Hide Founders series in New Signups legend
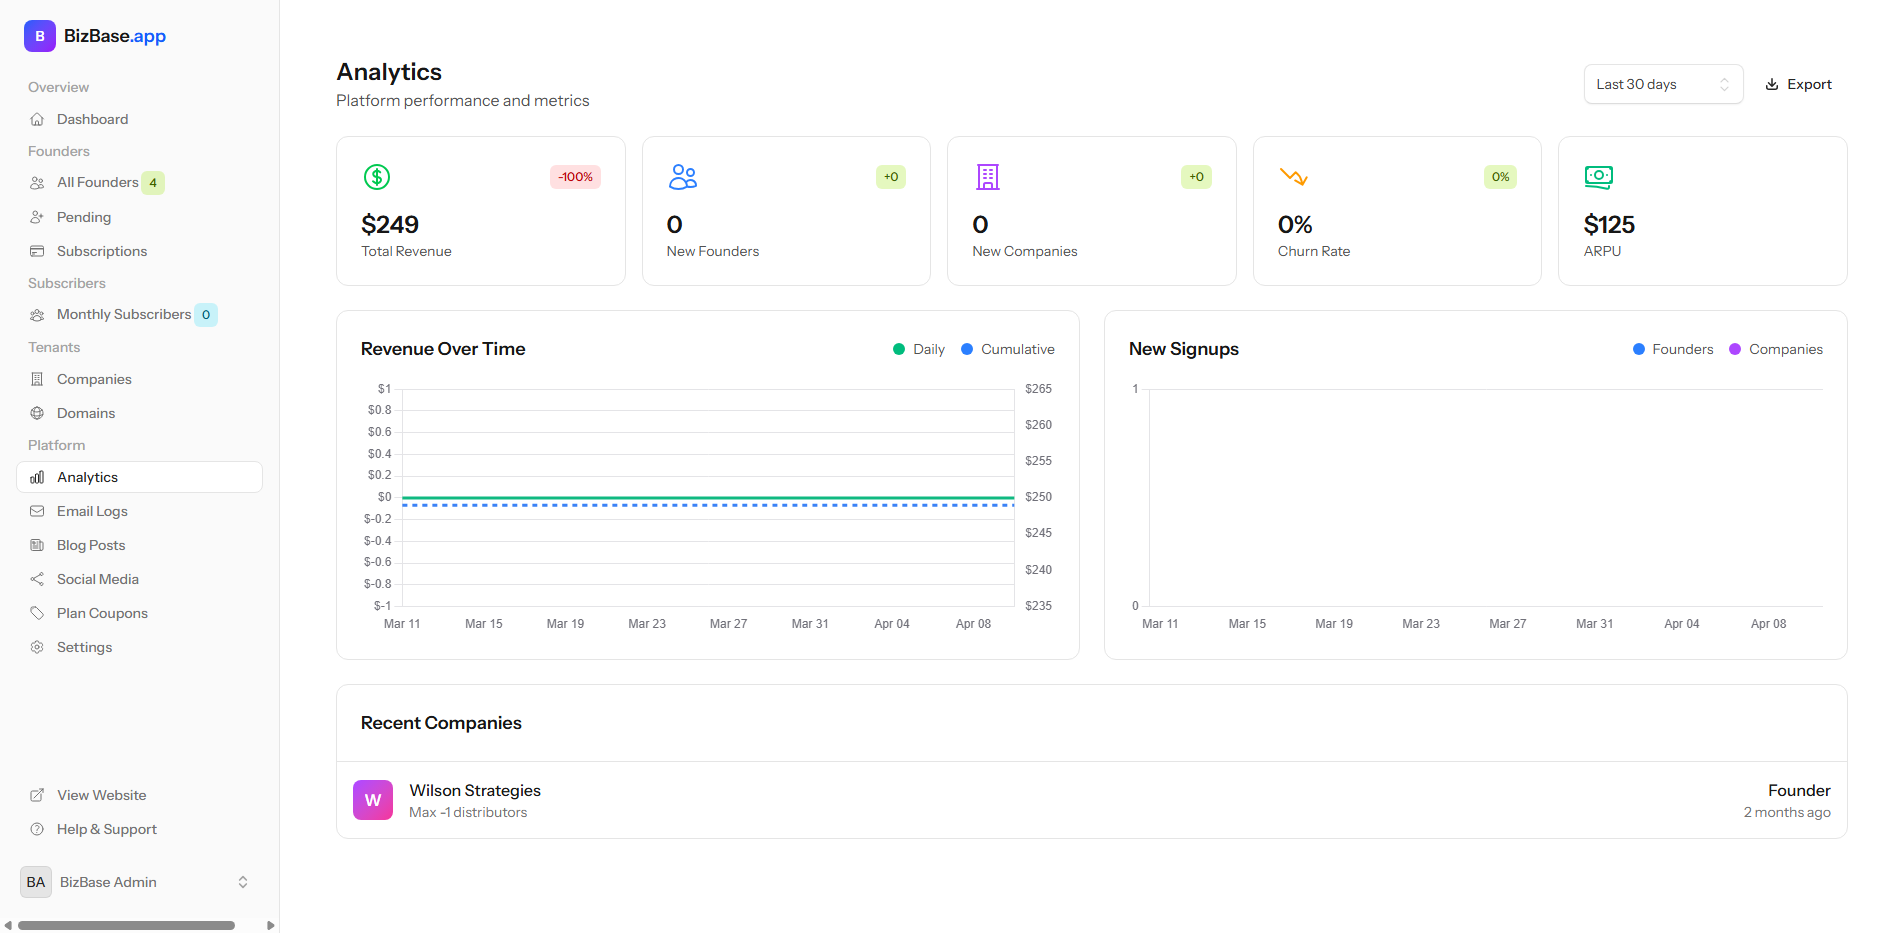Image resolution: width=1904 pixels, height=933 pixels. coord(1673,349)
